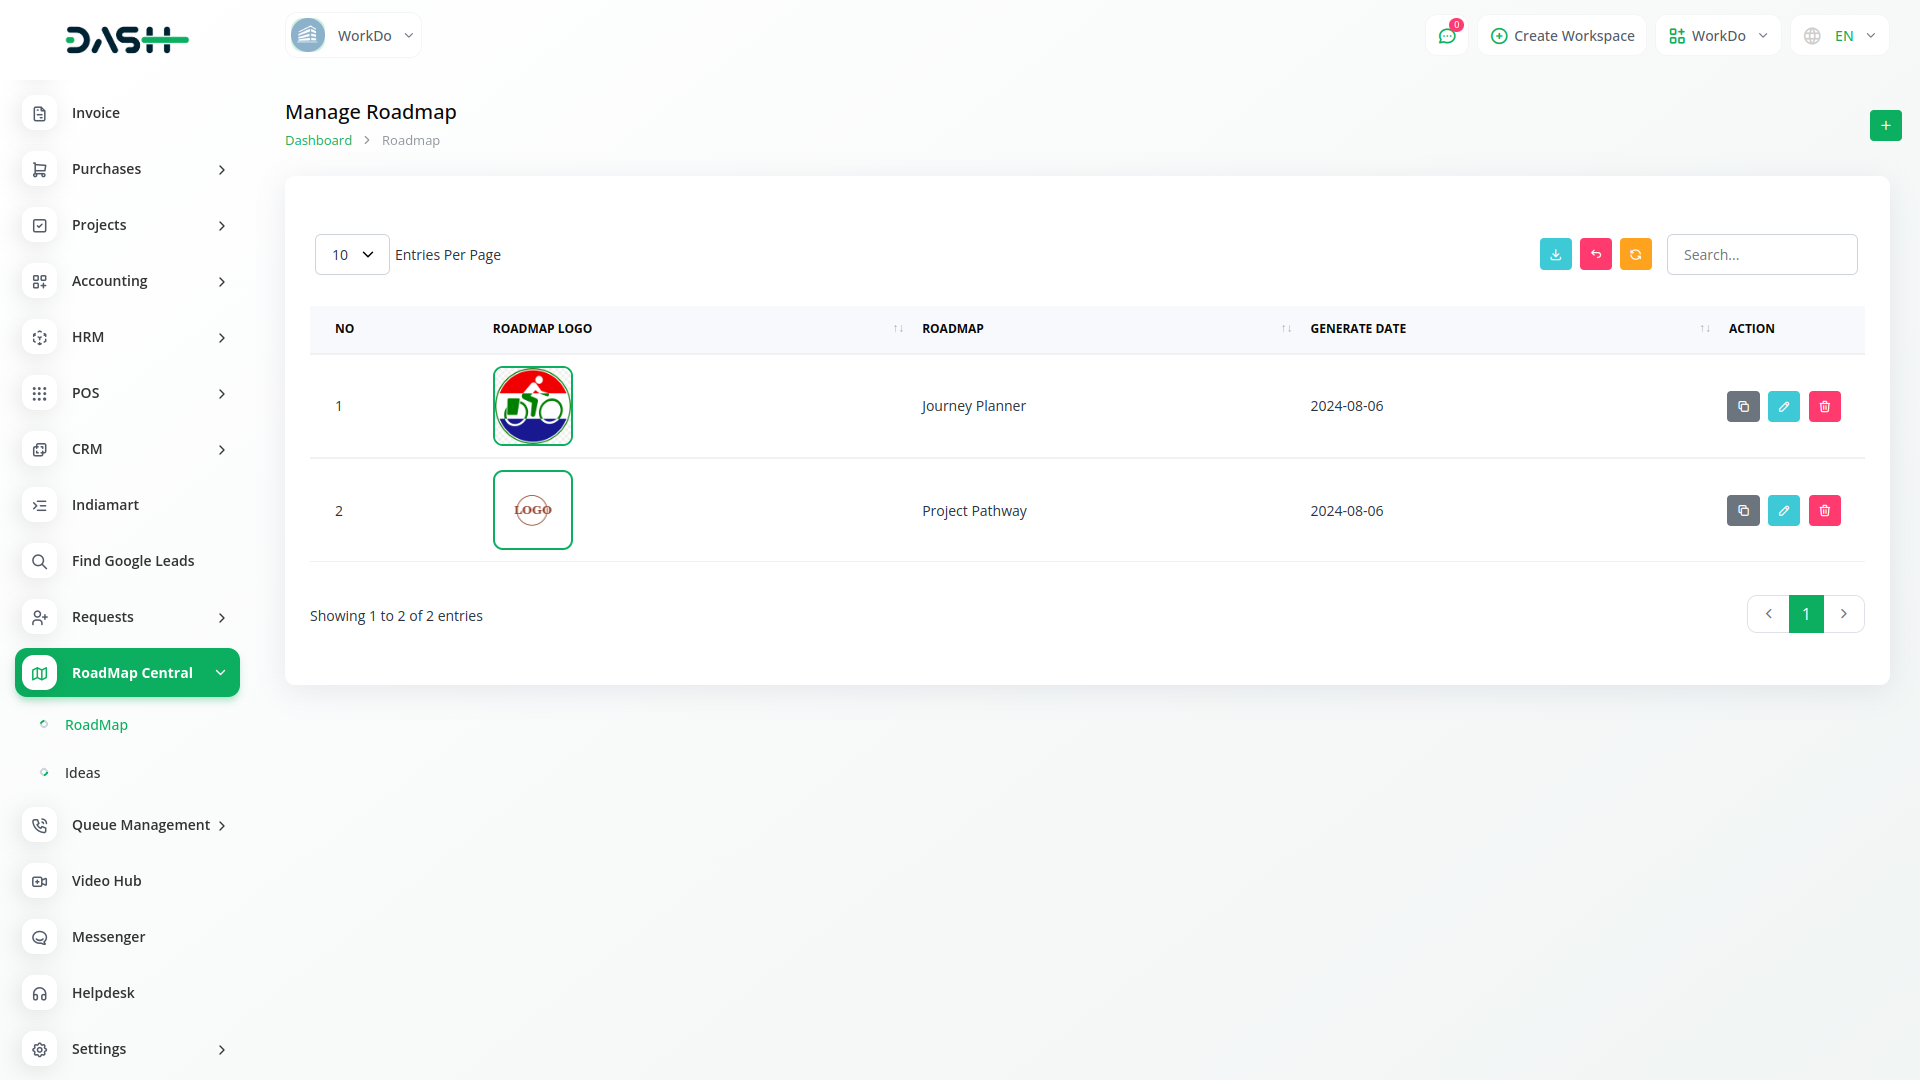Copy link for Journey Planner roadmap
1920x1080 pixels.
[1742, 406]
